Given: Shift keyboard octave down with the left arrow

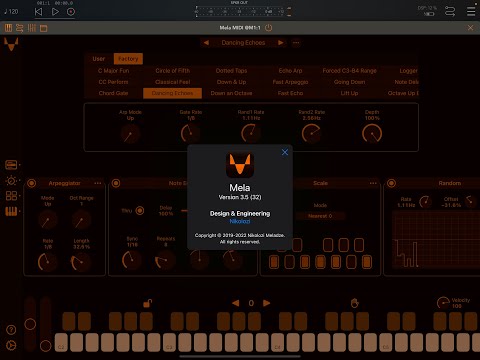Looking at the screenshot, I should (x=236, y=303).
